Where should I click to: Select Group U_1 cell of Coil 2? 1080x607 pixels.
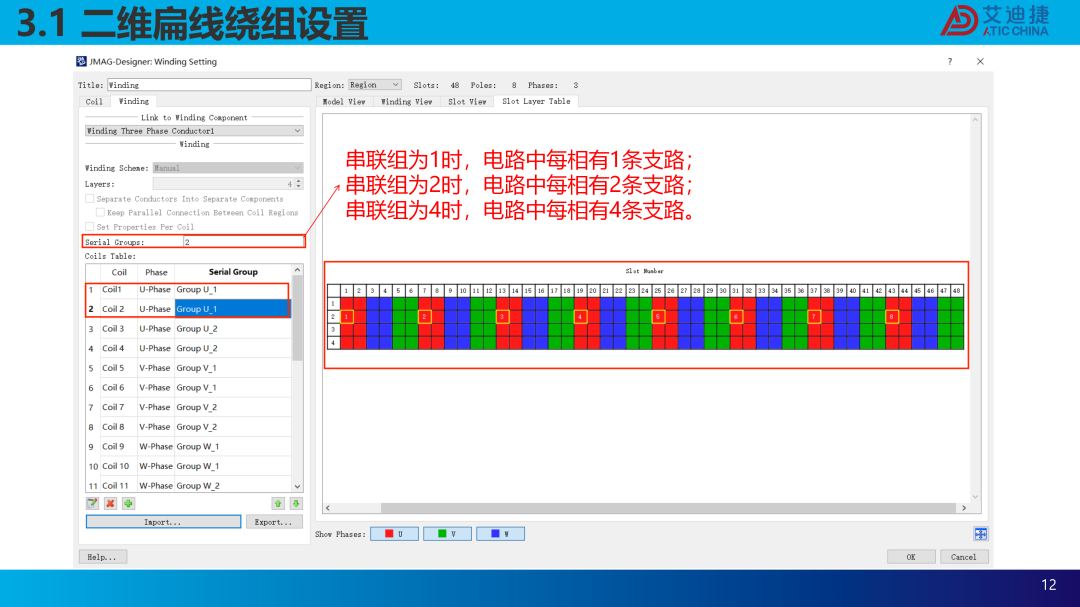(x=233, y=309)
